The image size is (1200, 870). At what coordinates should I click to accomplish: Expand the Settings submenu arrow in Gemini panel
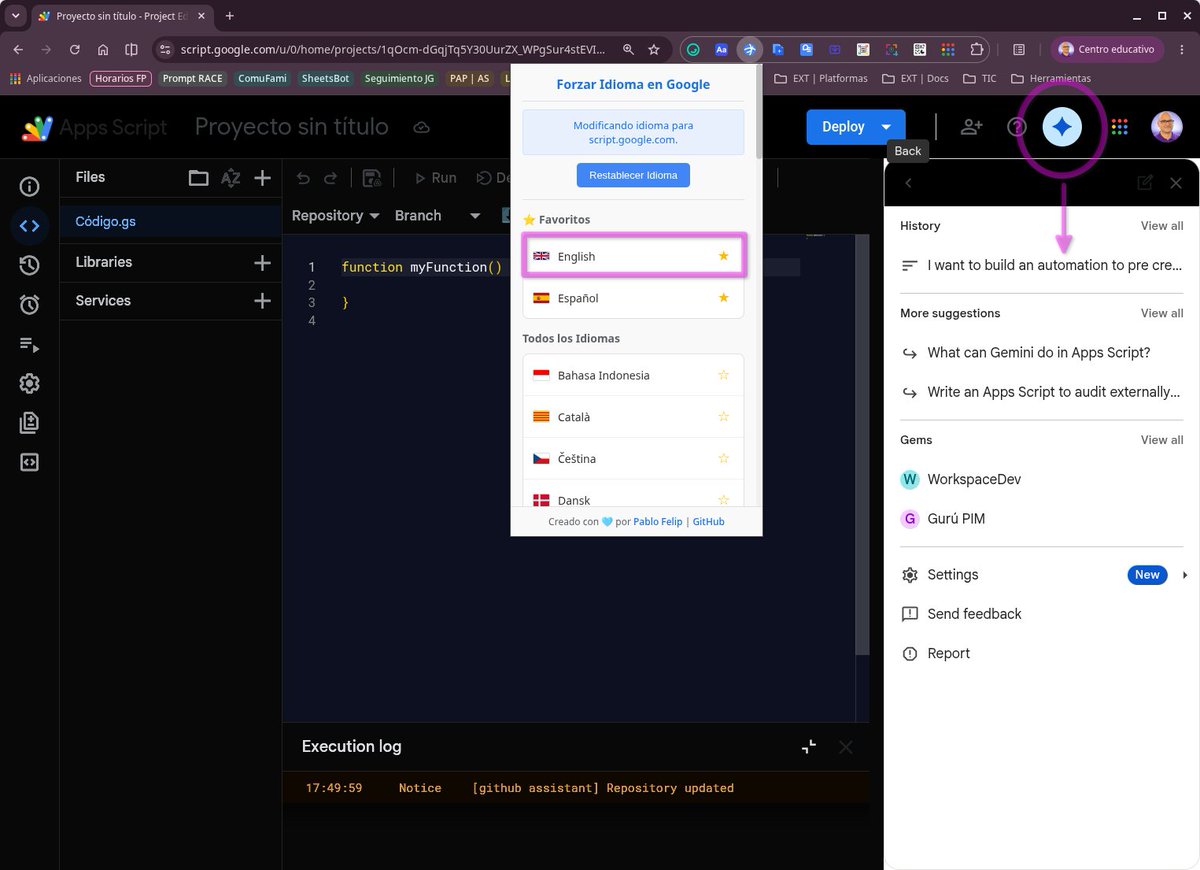coord(1185,575)
